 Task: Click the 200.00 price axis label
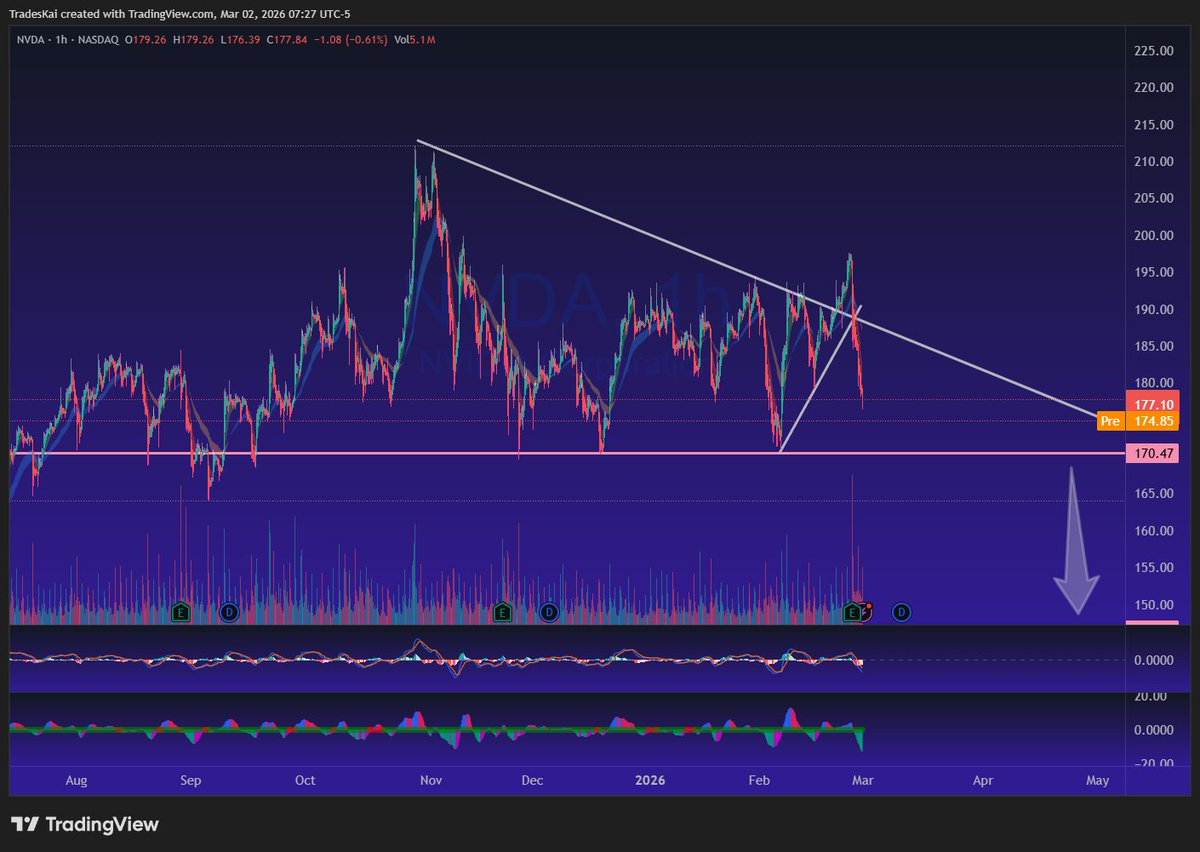[x=1153, y=235]
